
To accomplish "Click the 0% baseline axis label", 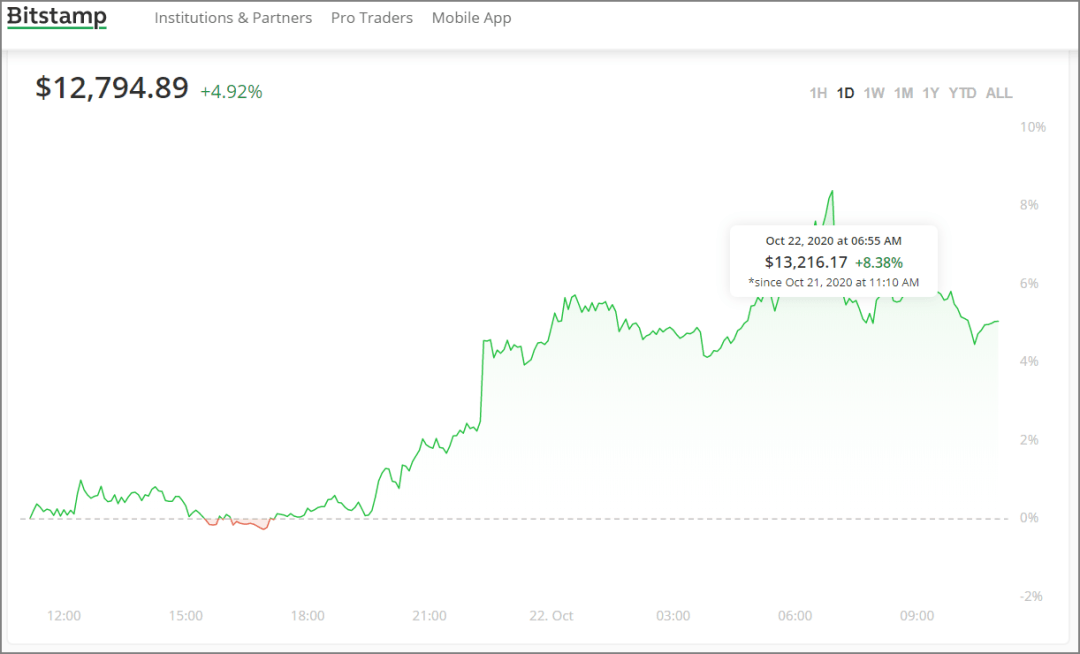I will pyautogui.click(x=1029, y=518).
